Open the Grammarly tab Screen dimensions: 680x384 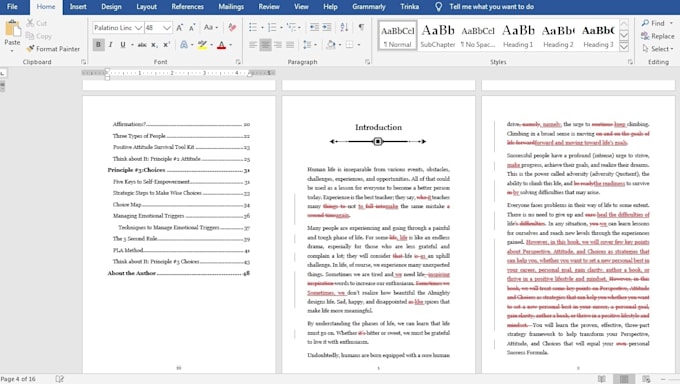(369, 7)
